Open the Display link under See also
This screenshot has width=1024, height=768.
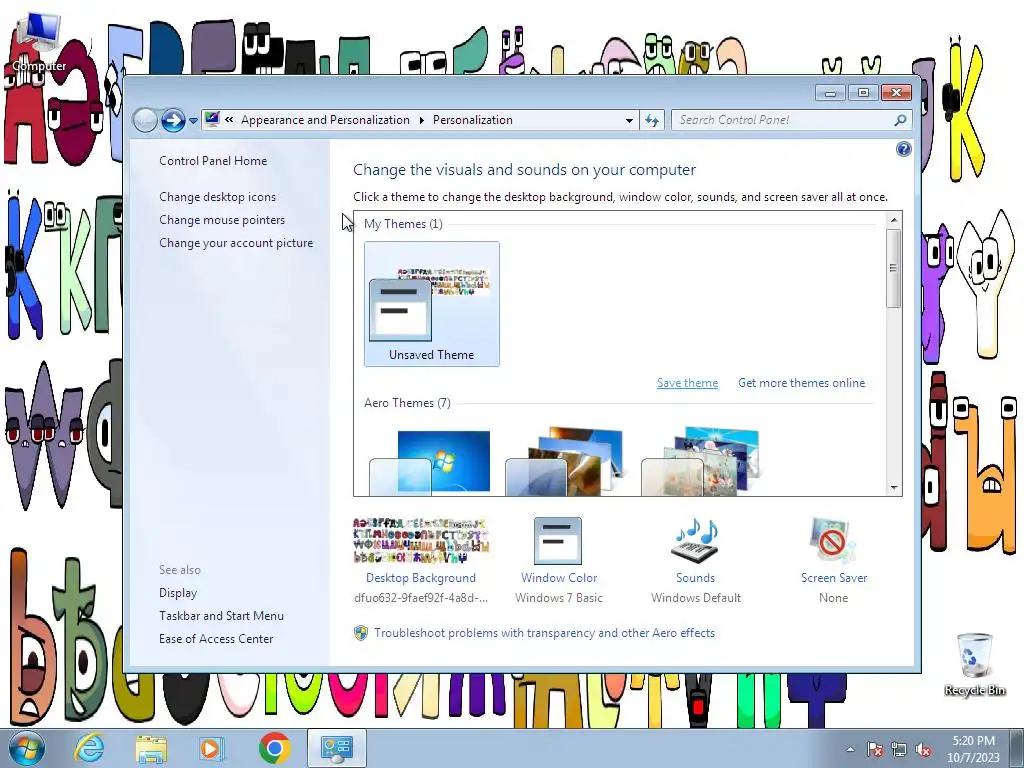click(x=178, y=593)
